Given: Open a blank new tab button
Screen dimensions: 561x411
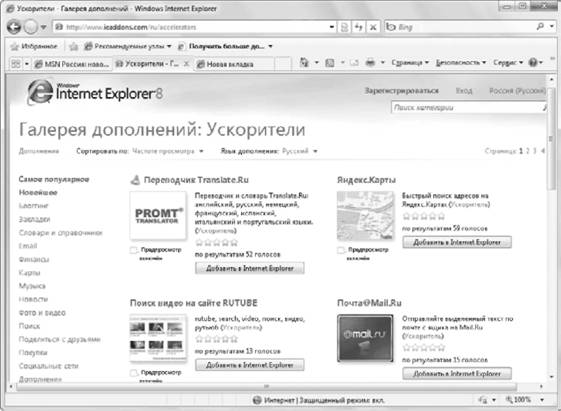Looking at the screenshot, I should click(283, 64).
